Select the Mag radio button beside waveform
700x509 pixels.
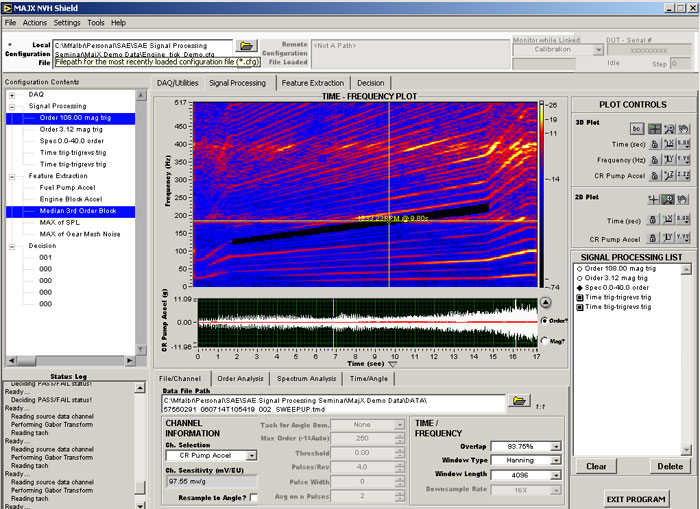(x=543, y=342)
